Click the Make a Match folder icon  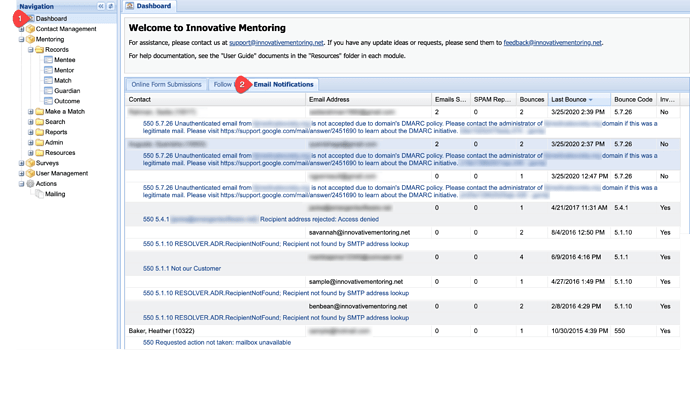pyautogui.click(x=39, y=111)
